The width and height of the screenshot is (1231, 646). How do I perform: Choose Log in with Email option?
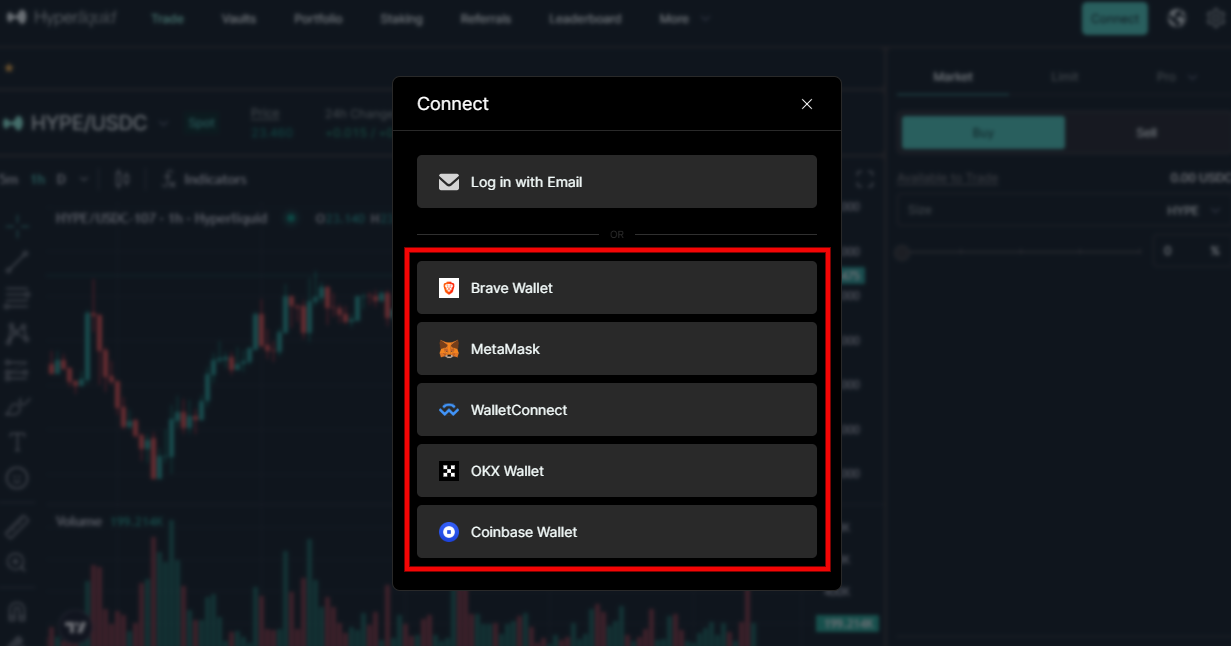click(x=617, y=182)
